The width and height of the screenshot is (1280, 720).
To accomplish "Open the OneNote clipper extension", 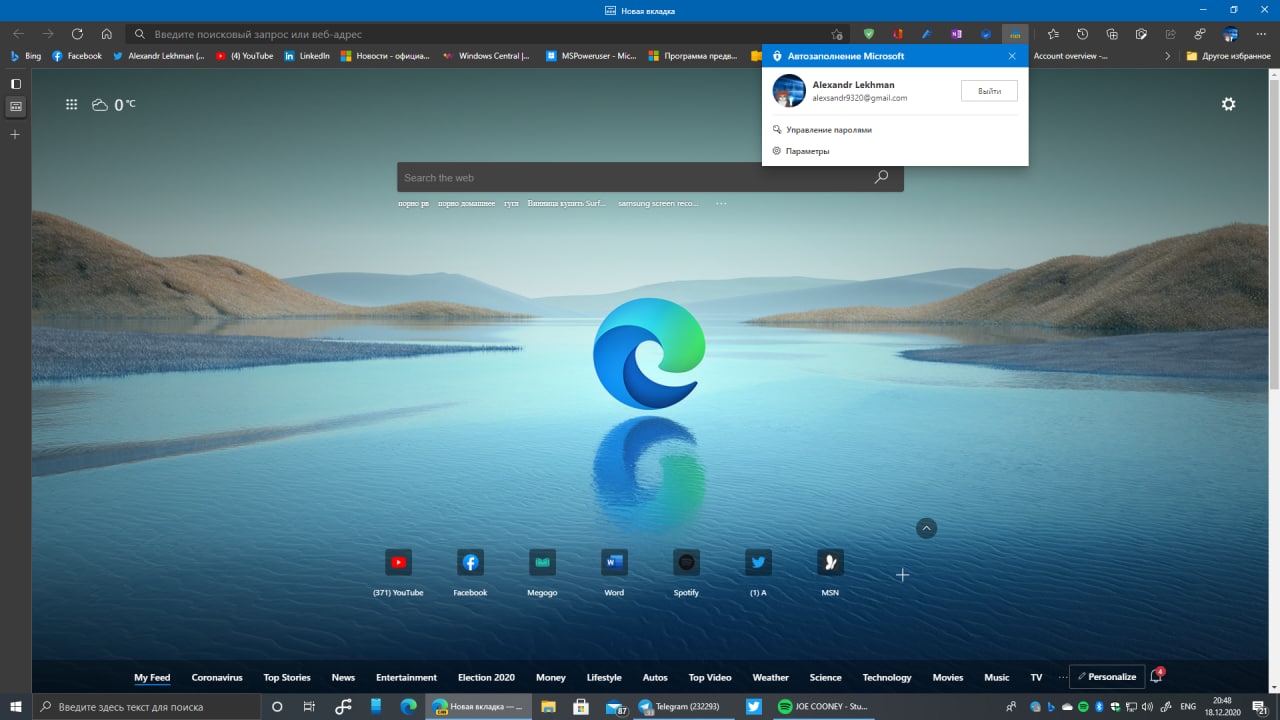I will tap(956, 34).
